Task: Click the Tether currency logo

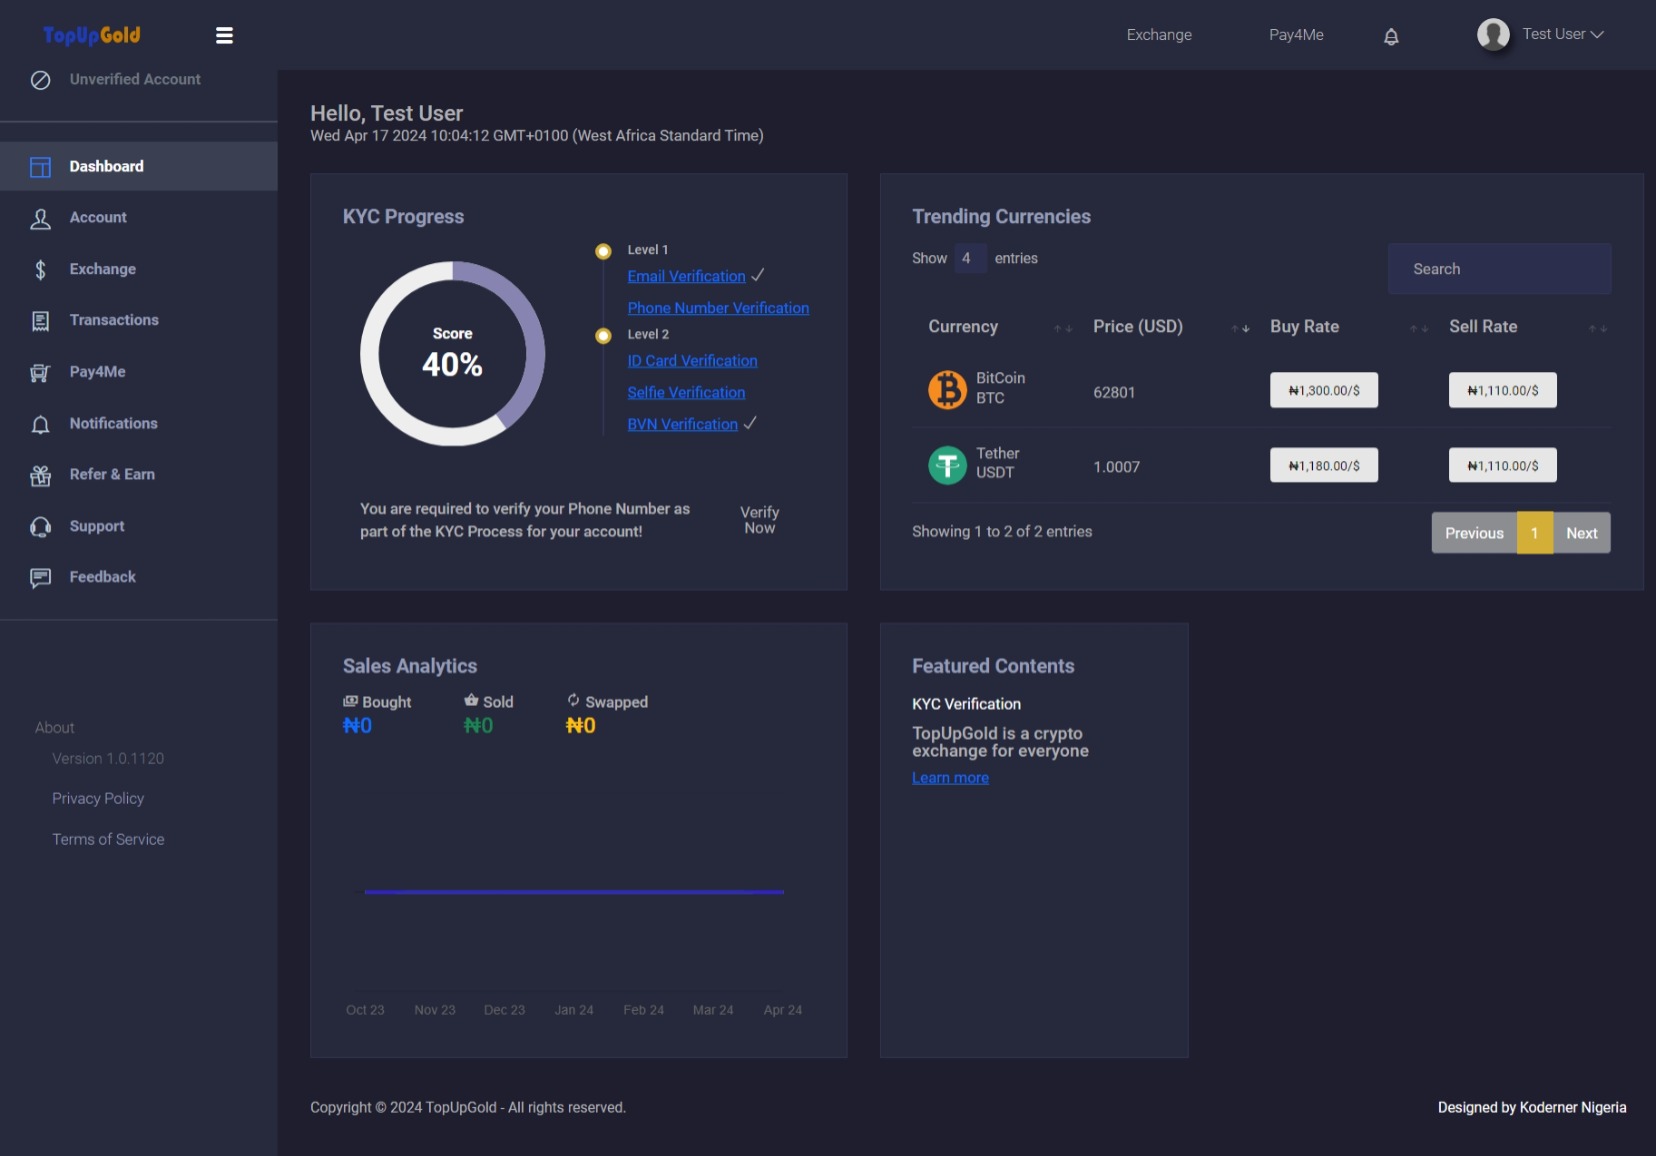Action: [x=947, y=464]
